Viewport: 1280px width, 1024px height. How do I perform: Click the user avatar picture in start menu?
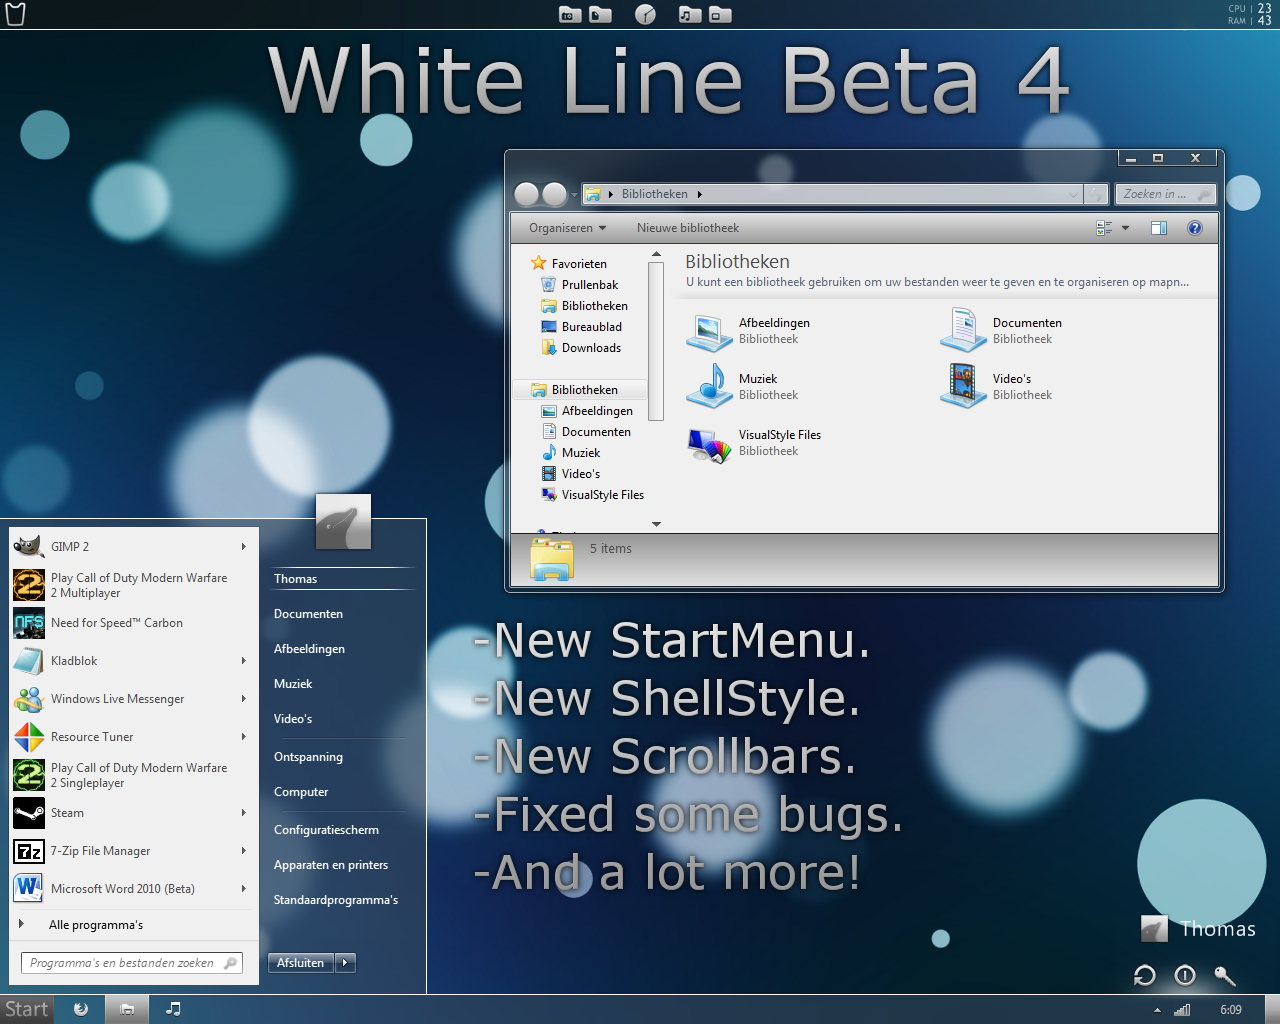(343, 521)
